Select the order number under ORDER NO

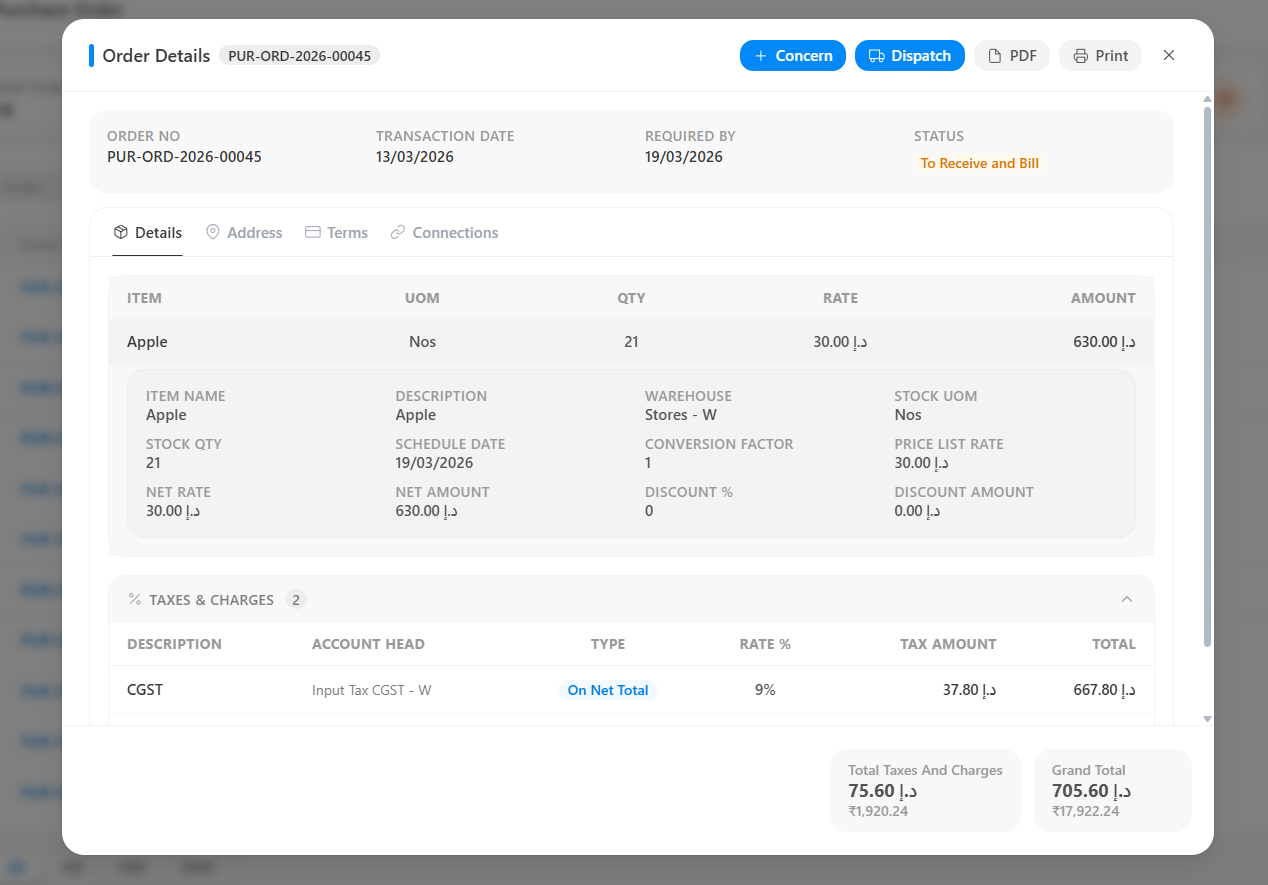tap(184, 157)
